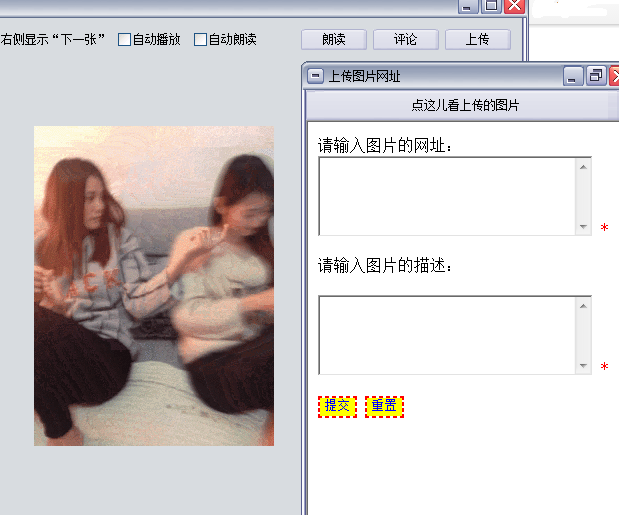
Task: Click the 朗读 button
Action: 334,40
